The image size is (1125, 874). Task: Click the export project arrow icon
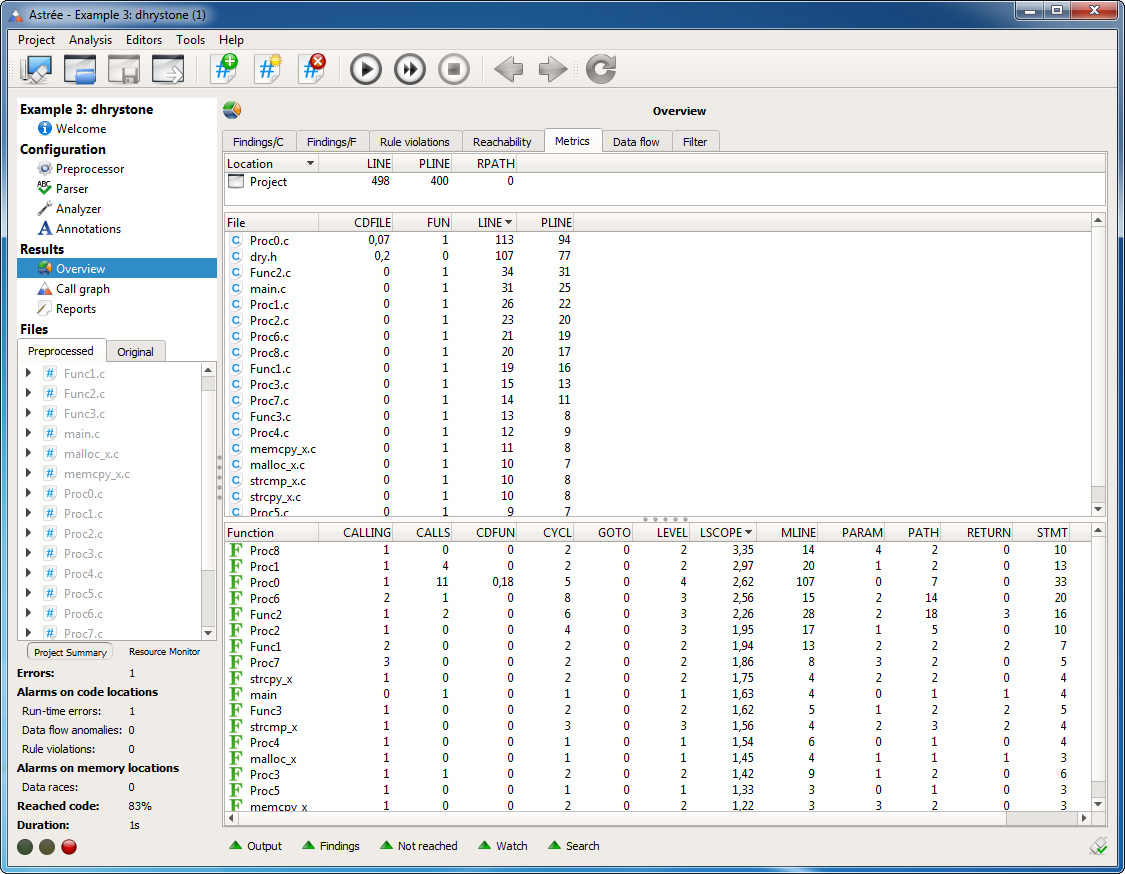click(168, 70)
